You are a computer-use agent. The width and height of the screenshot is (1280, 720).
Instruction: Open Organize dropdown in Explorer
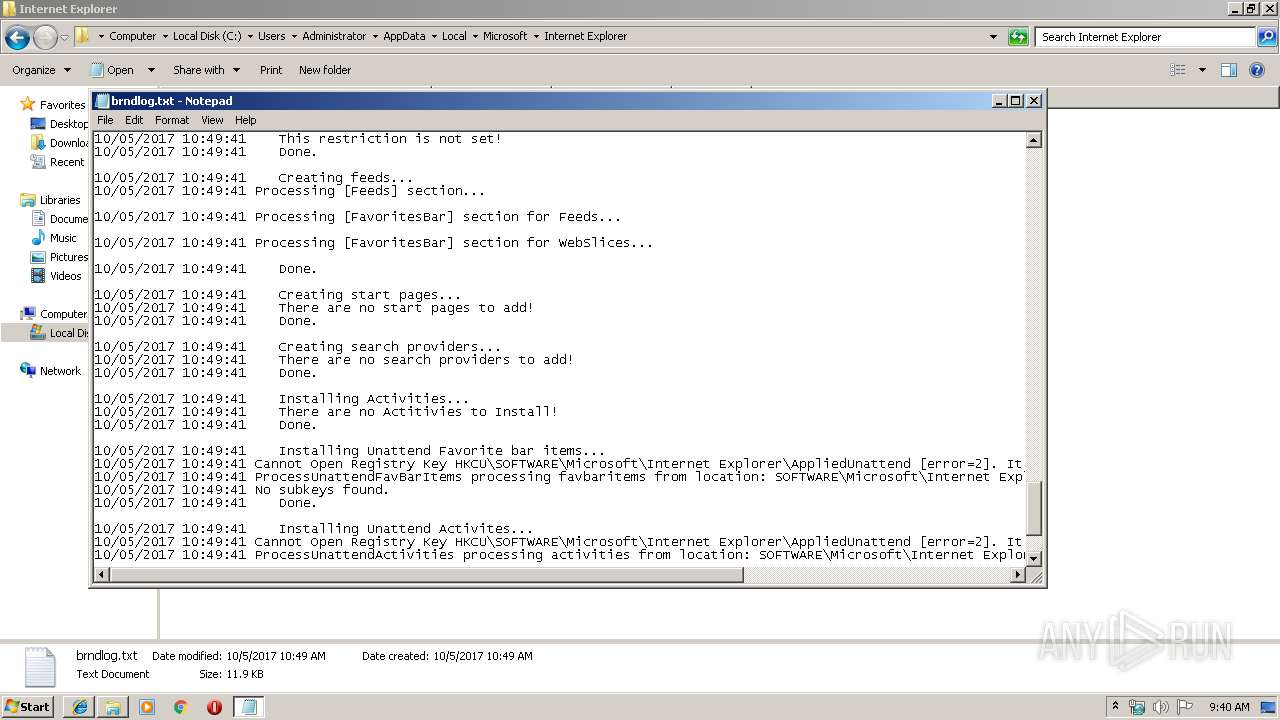pos(41,70)
